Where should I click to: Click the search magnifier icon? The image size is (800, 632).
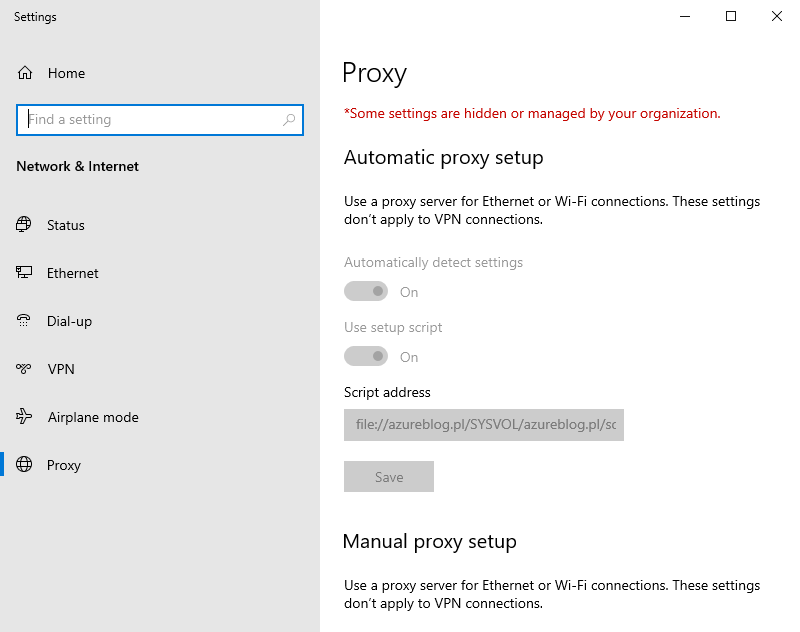[x=290, y=119]
